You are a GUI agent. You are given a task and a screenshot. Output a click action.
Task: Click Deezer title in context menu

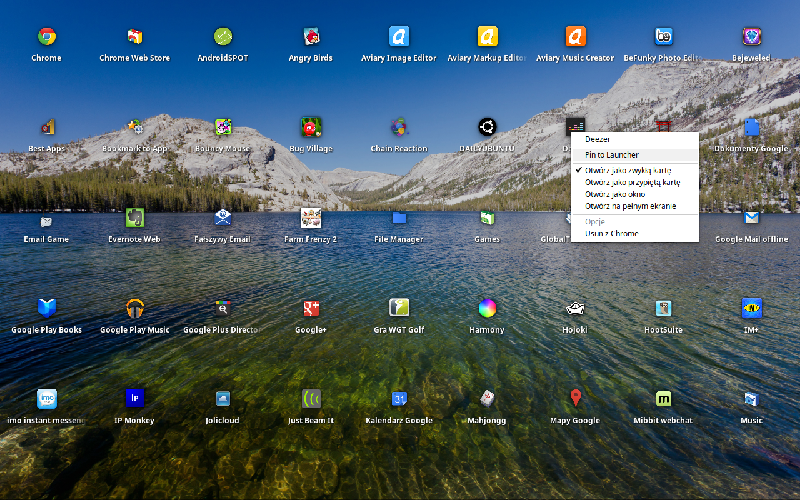pyautogui.click(x=597, y=139)
